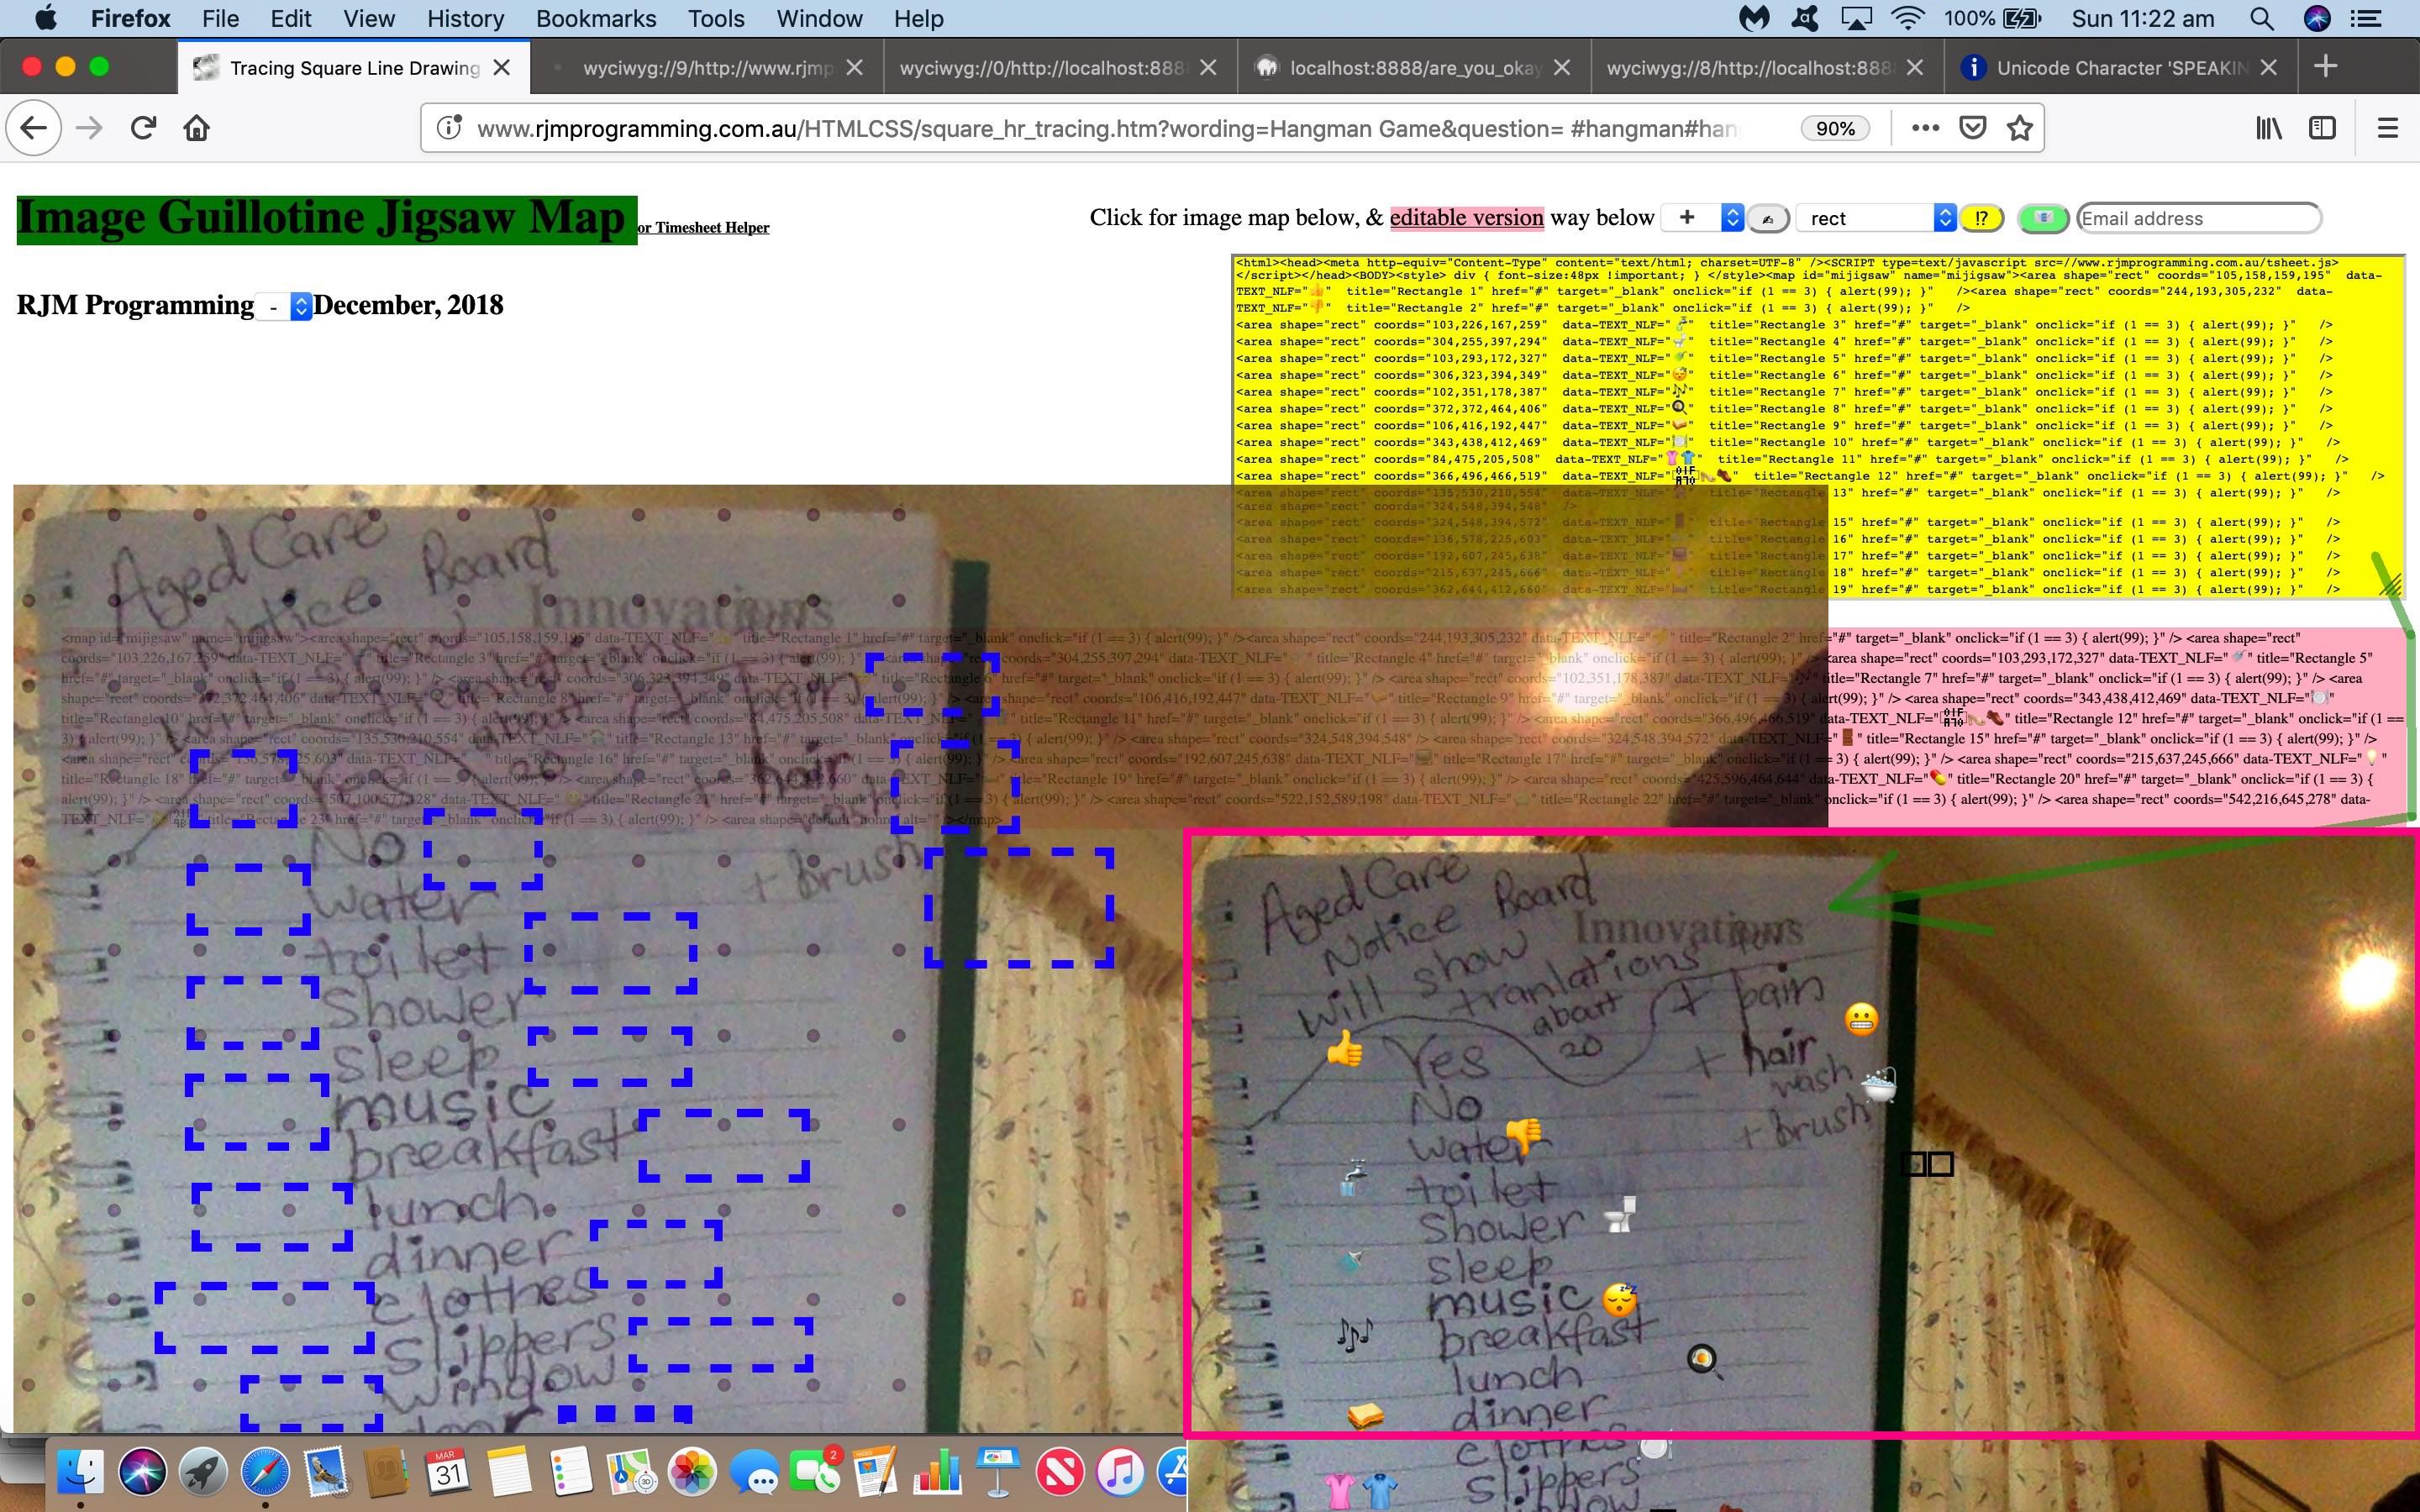Show site information for rjmprogramming.com.au

pyautogui.click(x=449, y=128)
